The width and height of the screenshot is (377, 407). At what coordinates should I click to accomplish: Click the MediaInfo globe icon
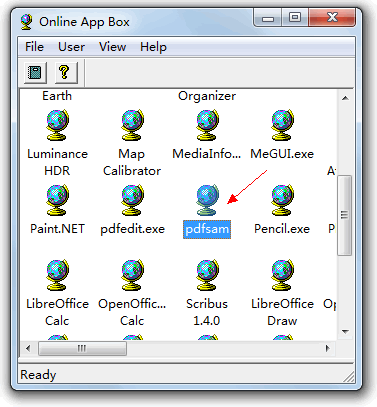click(207, 125)
